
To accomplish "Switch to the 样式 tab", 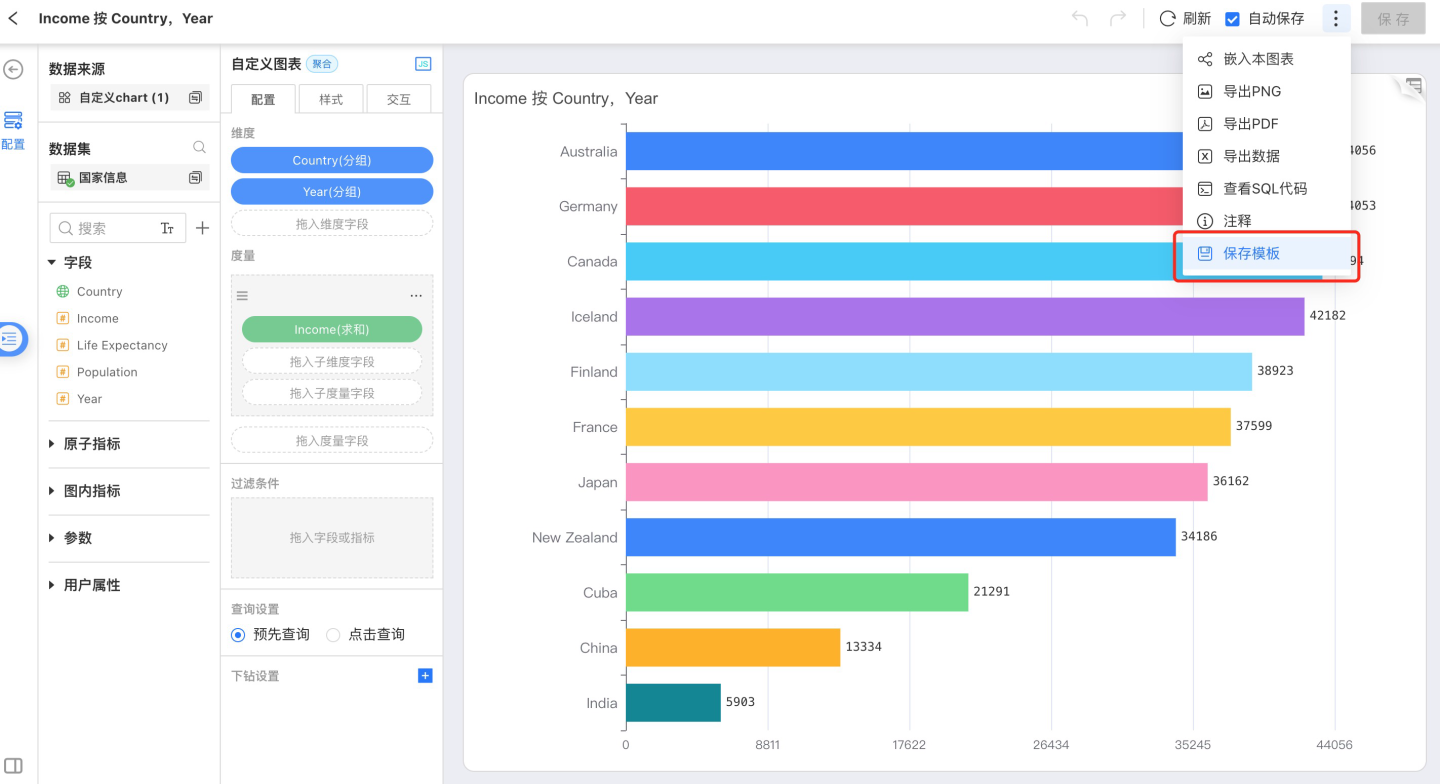I will (x=331, y=99).
